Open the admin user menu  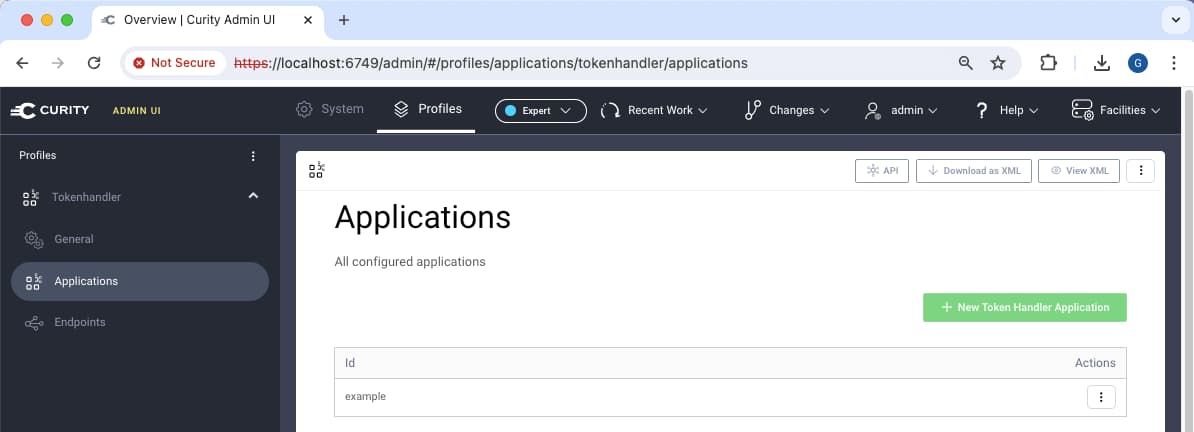tap(901, 110)
